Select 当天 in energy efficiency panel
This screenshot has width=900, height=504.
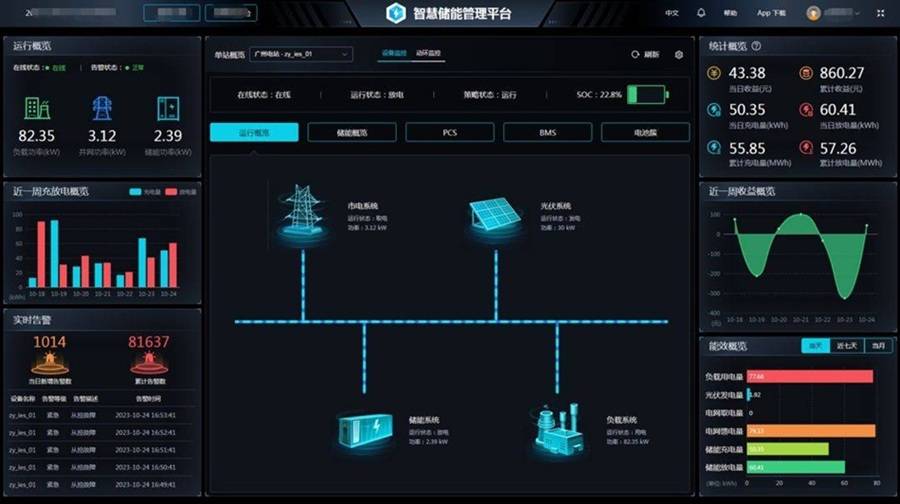click(x=816, y=346)
